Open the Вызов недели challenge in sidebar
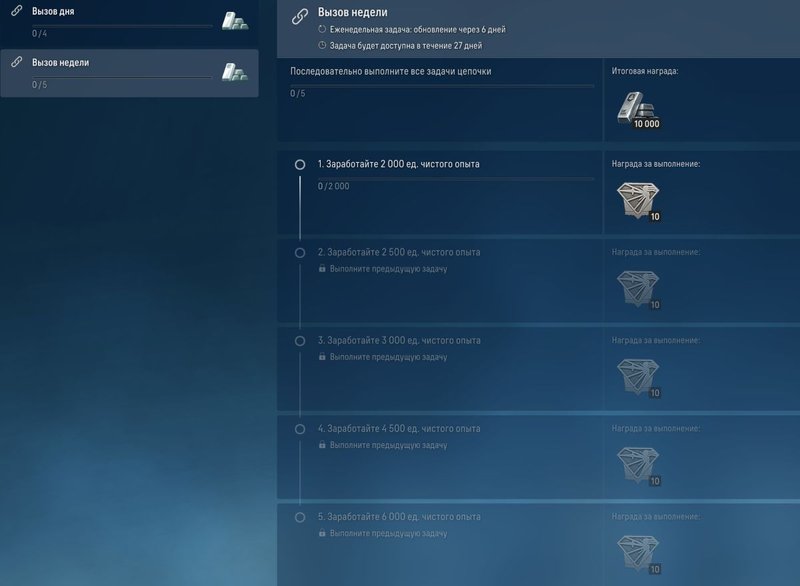800x586 pixels. [120, 72]
